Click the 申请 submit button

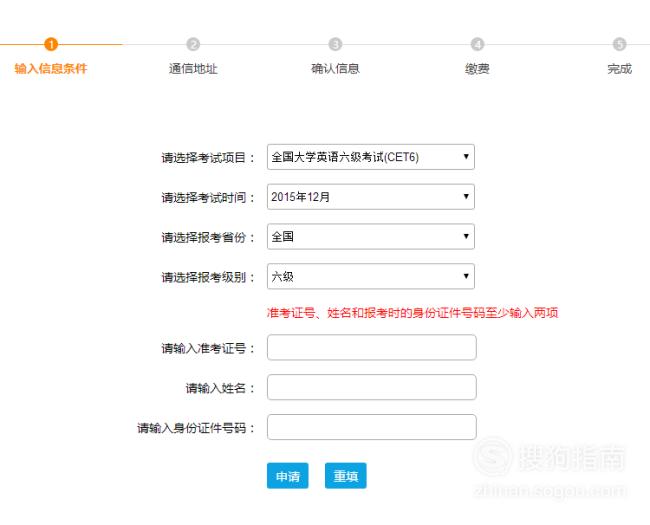(288, 476)
